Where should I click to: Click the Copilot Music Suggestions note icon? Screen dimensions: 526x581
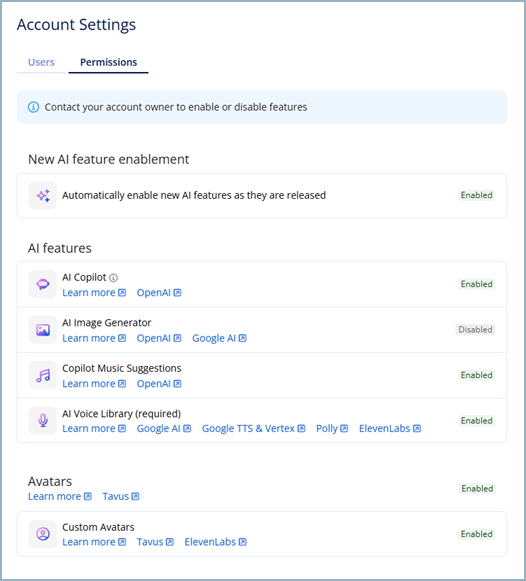[43, 375]
